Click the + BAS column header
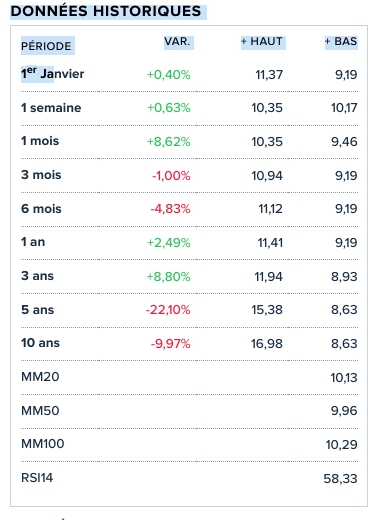Viewport: 384px width, 520px height. click(x=341, y=42)
